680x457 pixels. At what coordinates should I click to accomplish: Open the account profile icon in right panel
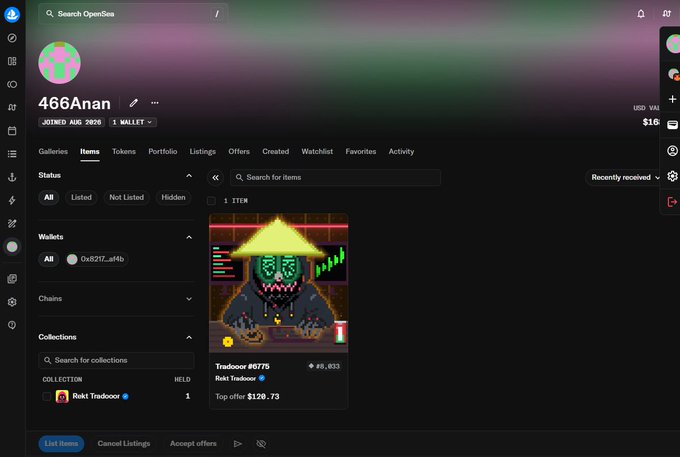[x=672, y=150]
